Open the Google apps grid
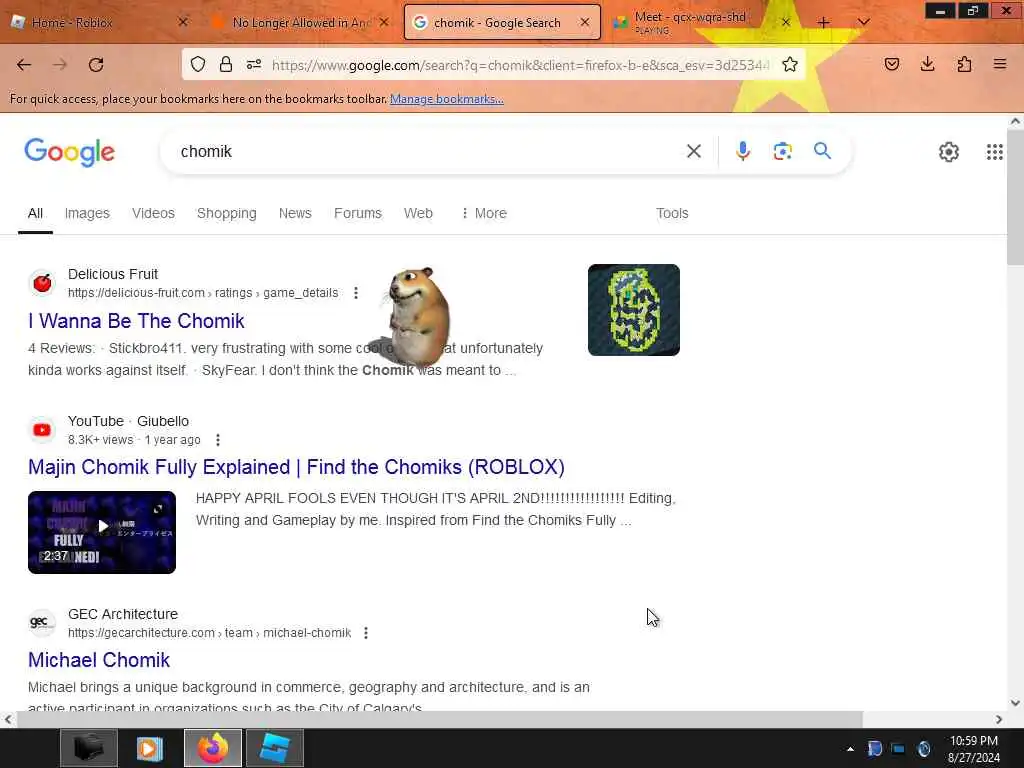1024x768 pixels. pos(994,152)
